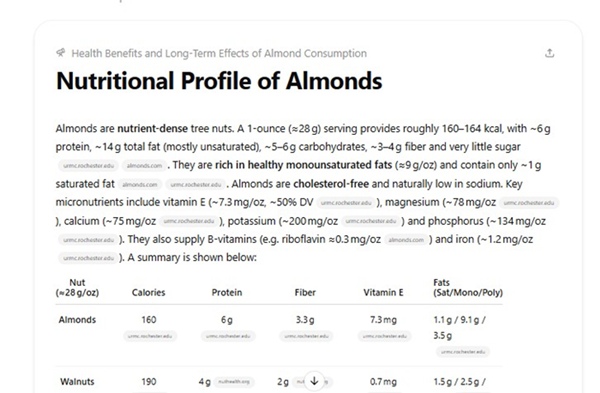Open citation under Almonds protein 6 g

(x=228, y=336)
